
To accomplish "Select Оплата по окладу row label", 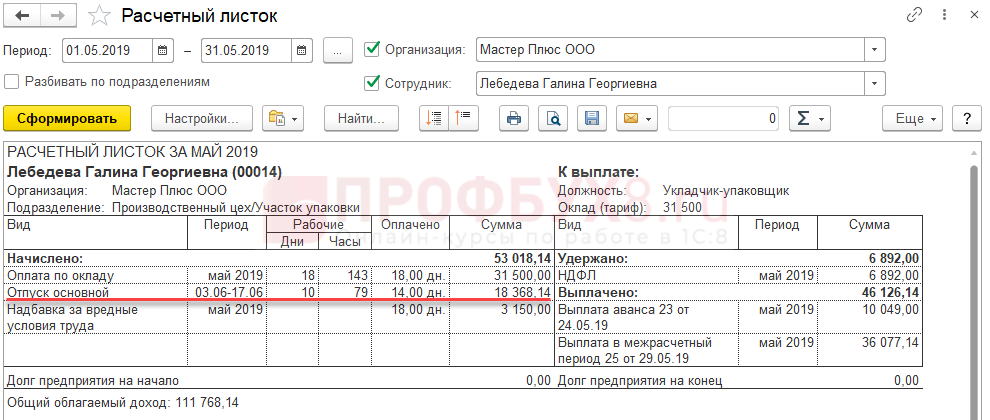I will point(61,275).
